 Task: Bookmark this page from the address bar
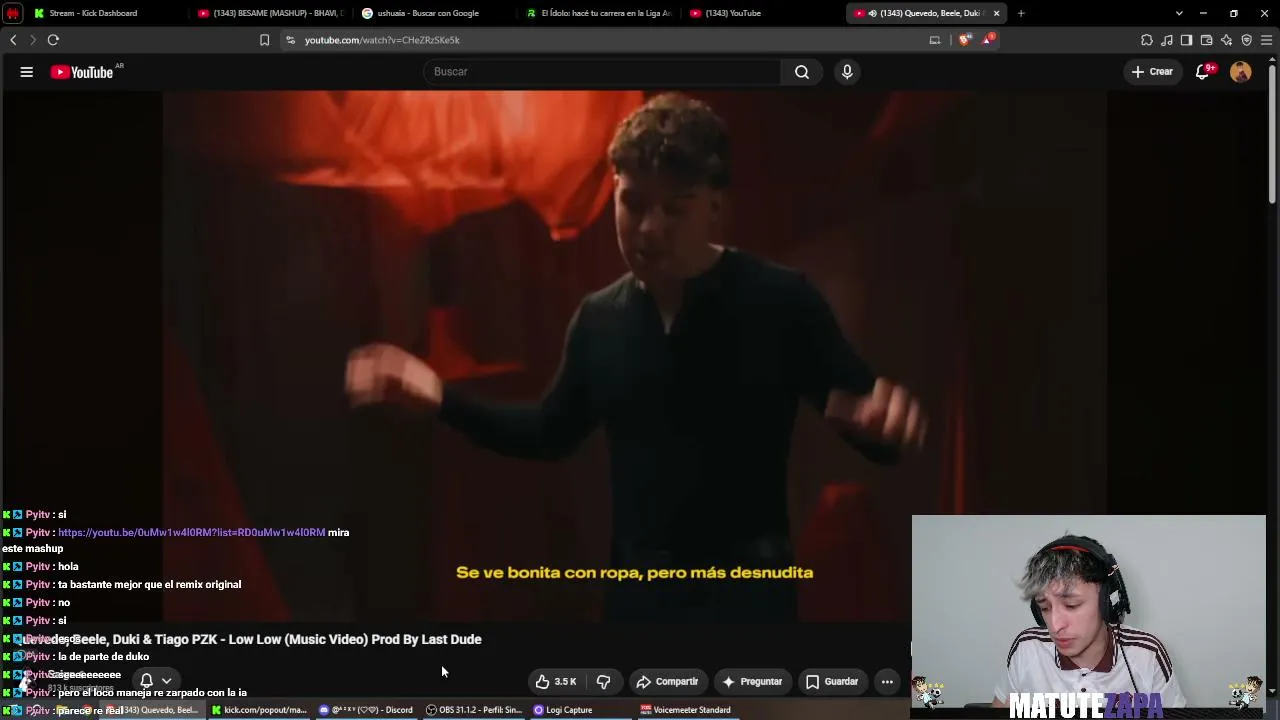264,40
